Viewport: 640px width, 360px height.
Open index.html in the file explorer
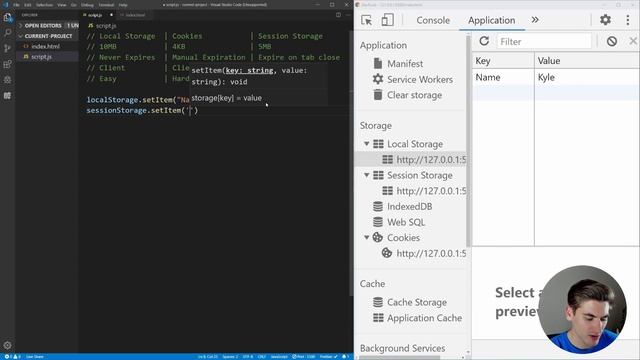tap(47, 47)
